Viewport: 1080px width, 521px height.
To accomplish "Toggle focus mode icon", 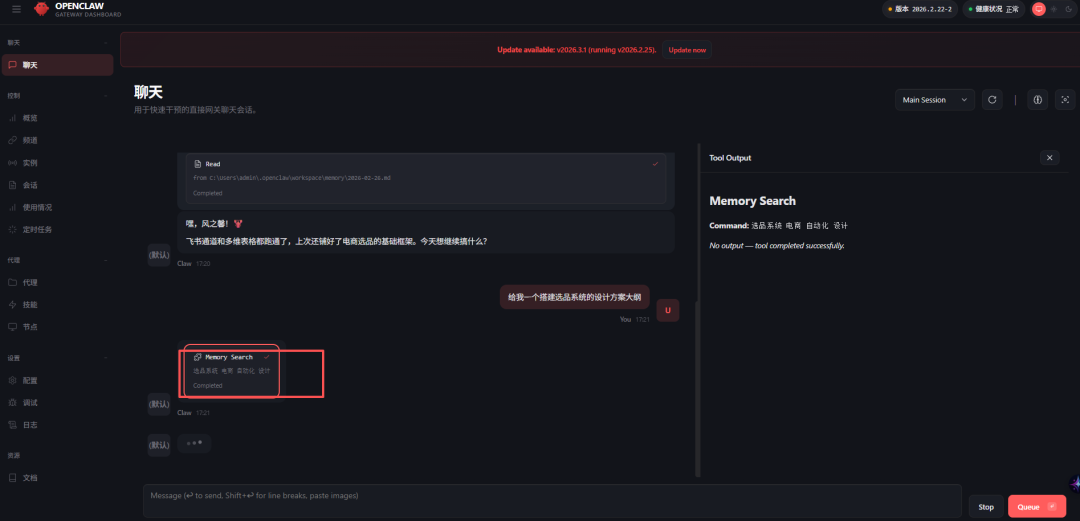I will coord(1065,100).
